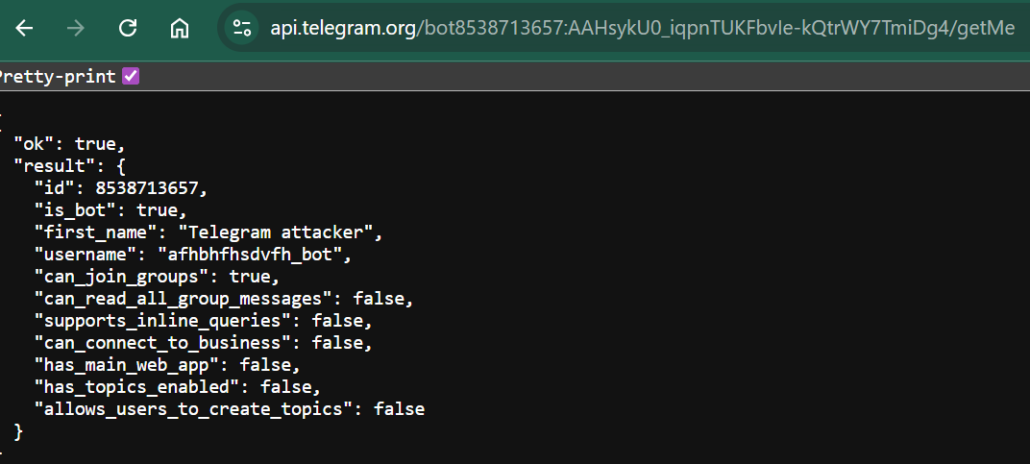Screen dimensions: 1030x464
Task: Click the browser Back arrow
Action: pyautogui.click(x=24, y=28)
